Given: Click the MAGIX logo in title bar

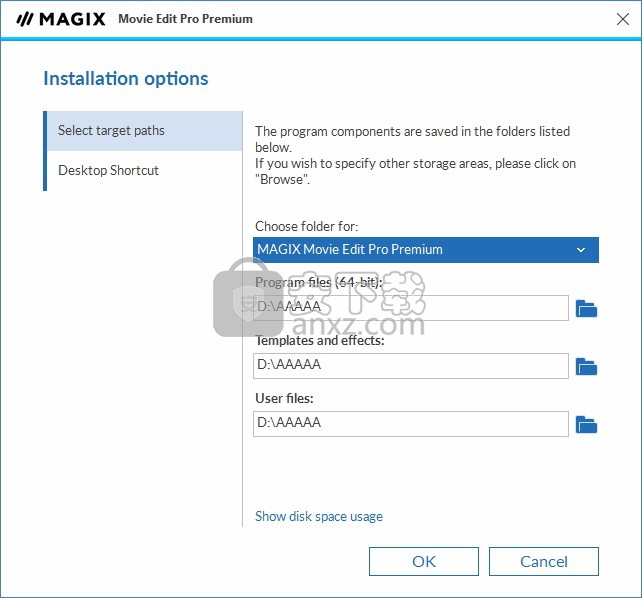Looking at the screenshot, I should 61,19.
